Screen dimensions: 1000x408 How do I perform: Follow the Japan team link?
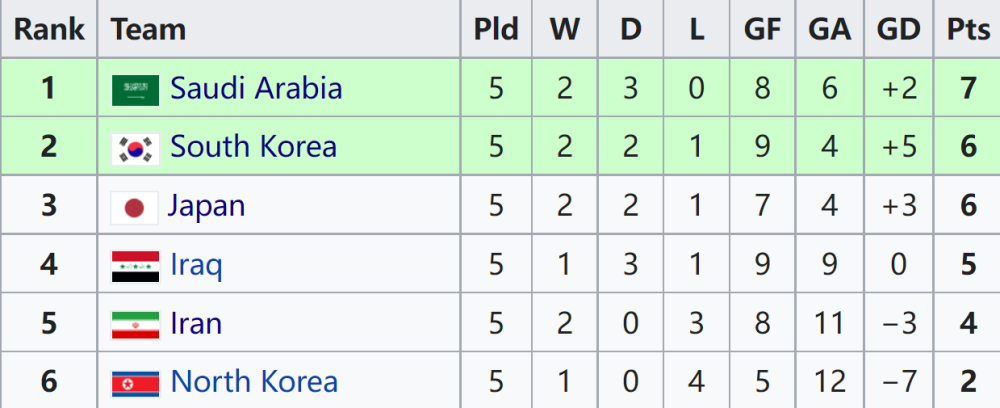[x=206, y=207]
